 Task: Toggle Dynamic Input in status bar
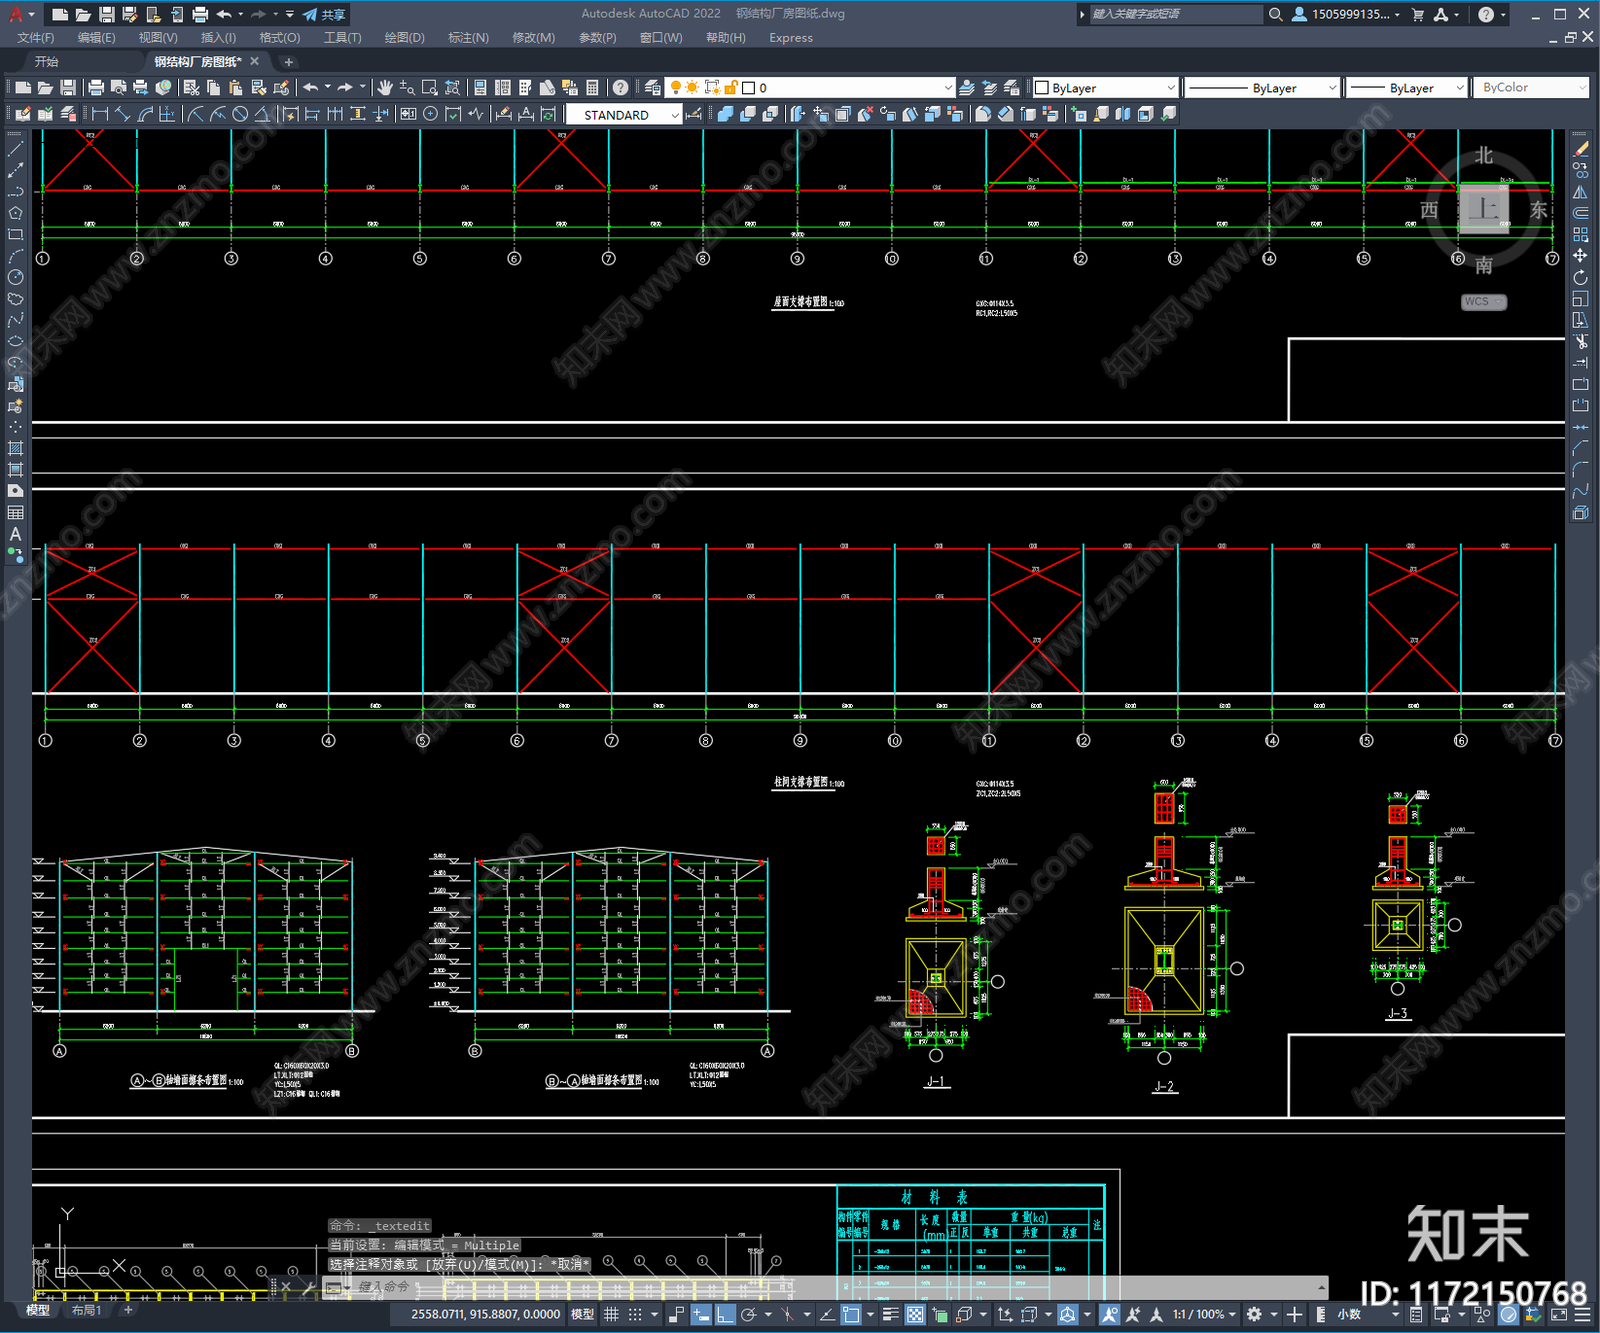701,1314
